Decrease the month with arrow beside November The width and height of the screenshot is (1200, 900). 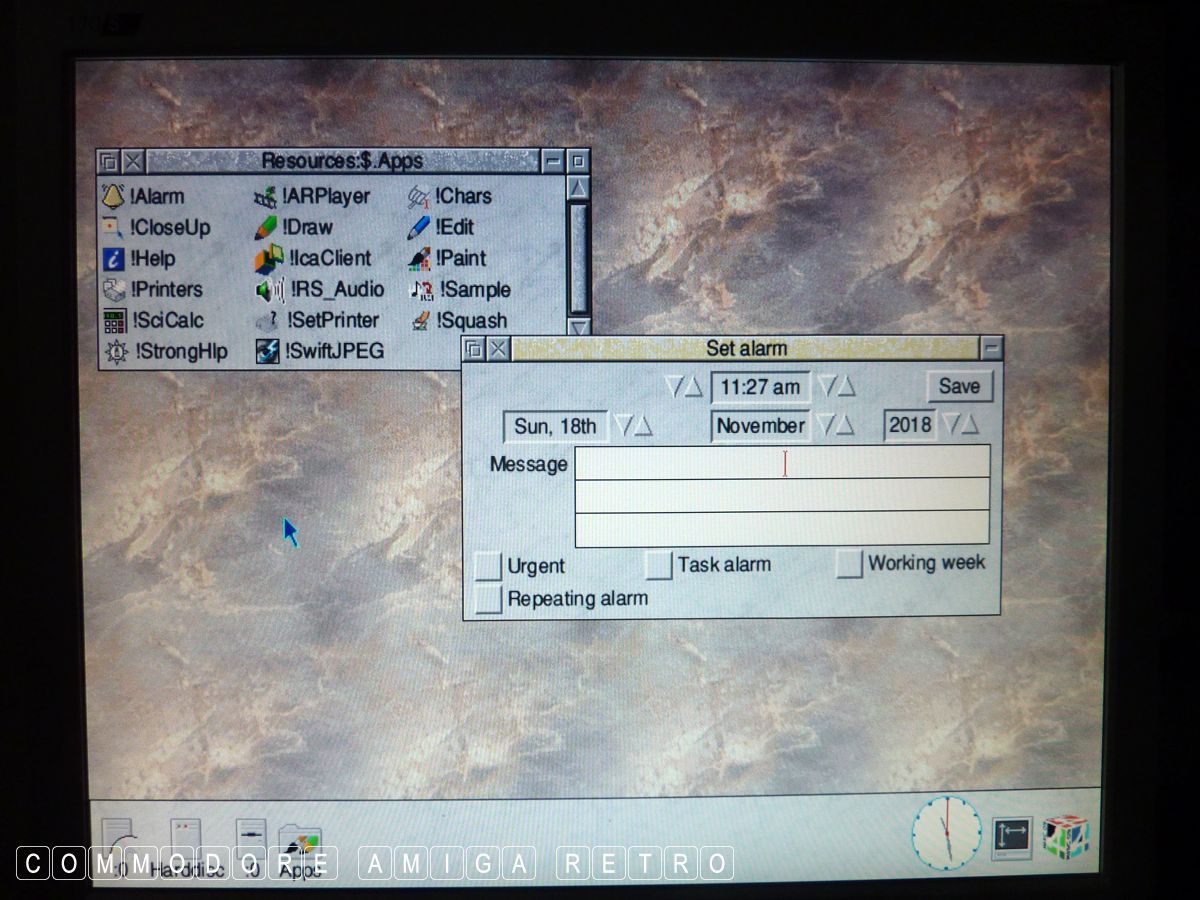pyautogui.click(x=825, y=426)
